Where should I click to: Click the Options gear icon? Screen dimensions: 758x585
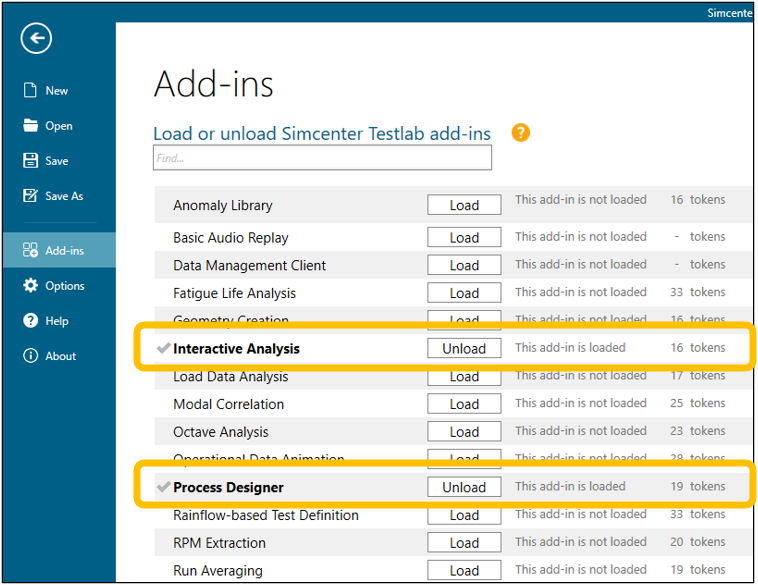pos(30,285)
